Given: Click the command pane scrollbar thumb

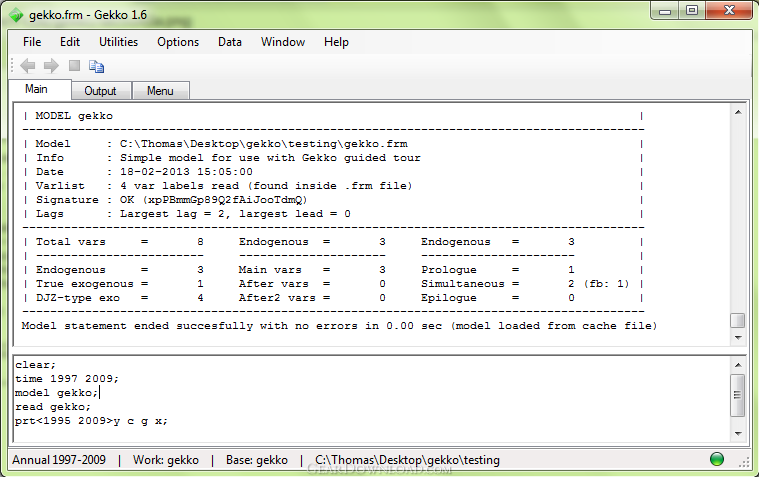Looking at the screenshot, I should [x=738, y=395].
